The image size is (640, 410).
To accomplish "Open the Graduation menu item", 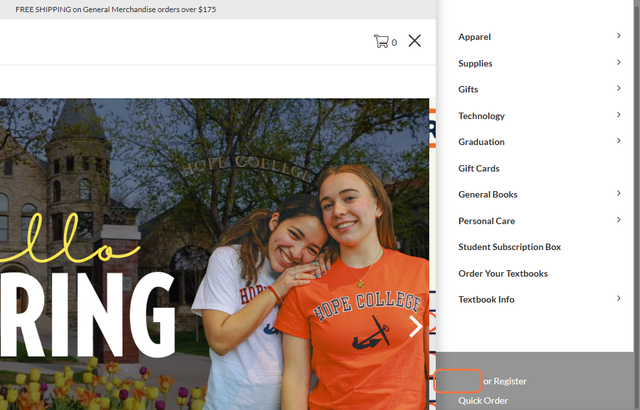I will pyautogui.click(x=481, y=142).
